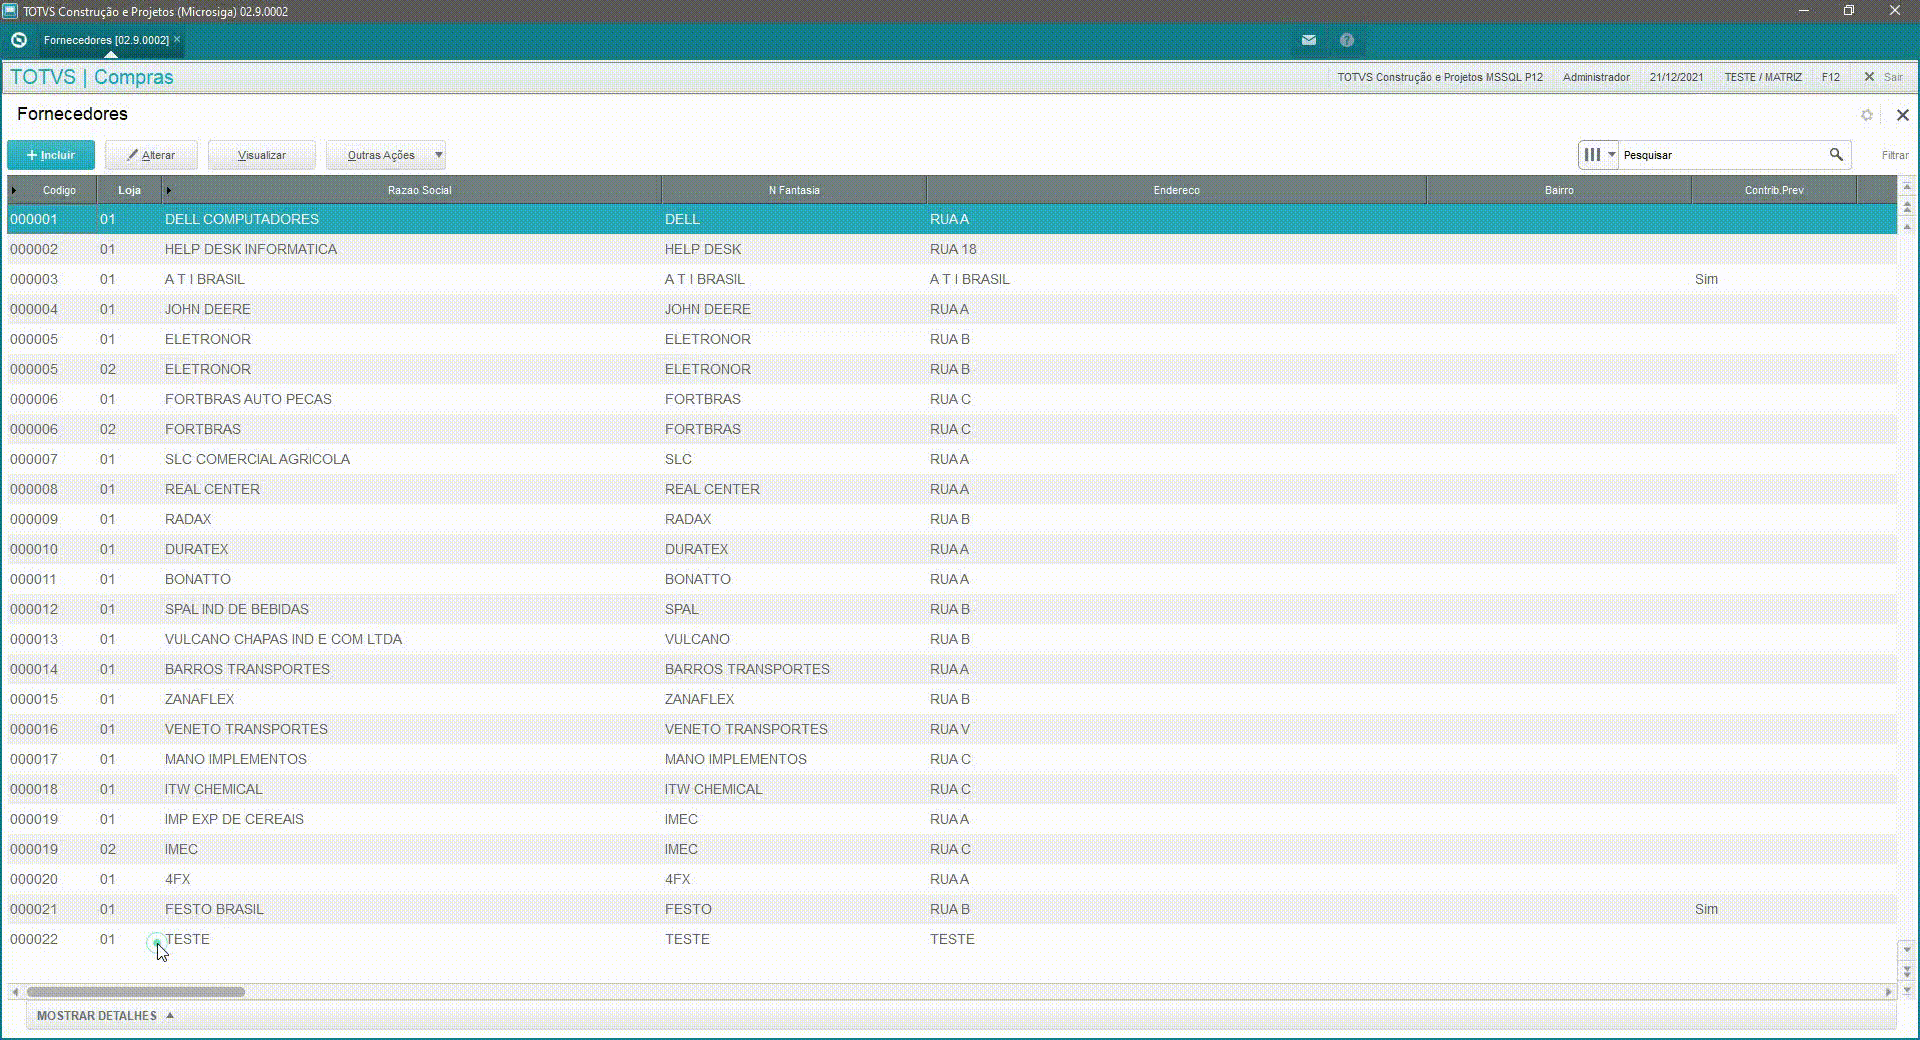
Task: Click the Administrador user label
Action: (x=1596, y=77)
